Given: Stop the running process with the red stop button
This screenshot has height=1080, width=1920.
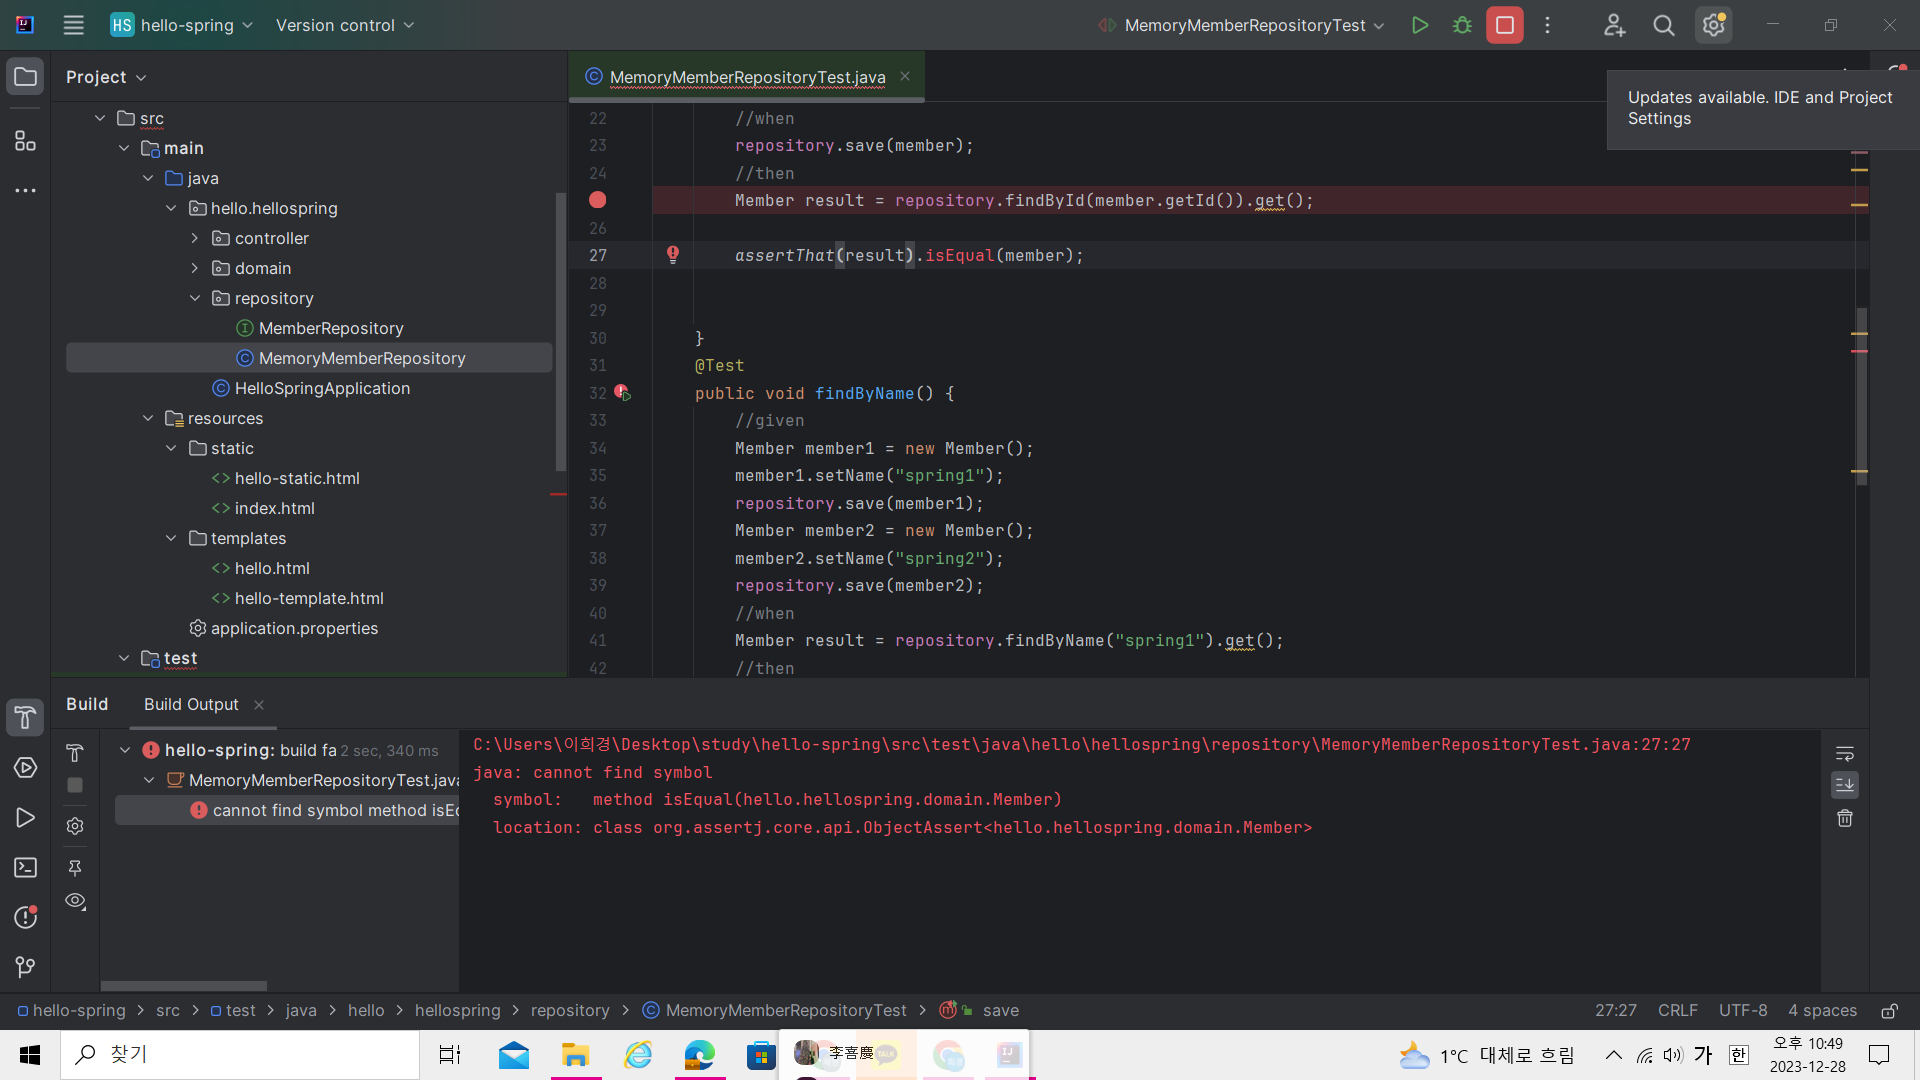Looking at the screenshot, I should [x=1504, y=25].
